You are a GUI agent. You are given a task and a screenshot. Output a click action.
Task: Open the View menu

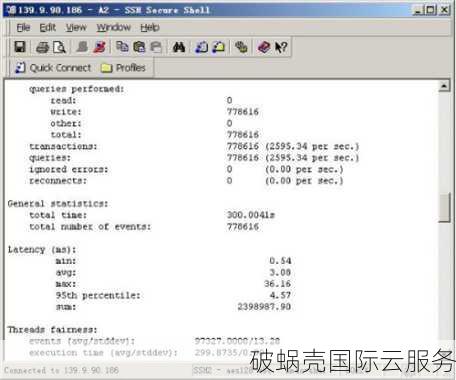point(76,27)
